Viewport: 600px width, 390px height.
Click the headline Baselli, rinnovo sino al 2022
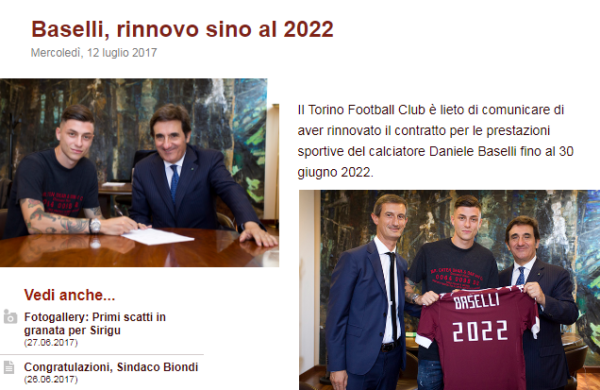tap(182, 29)
